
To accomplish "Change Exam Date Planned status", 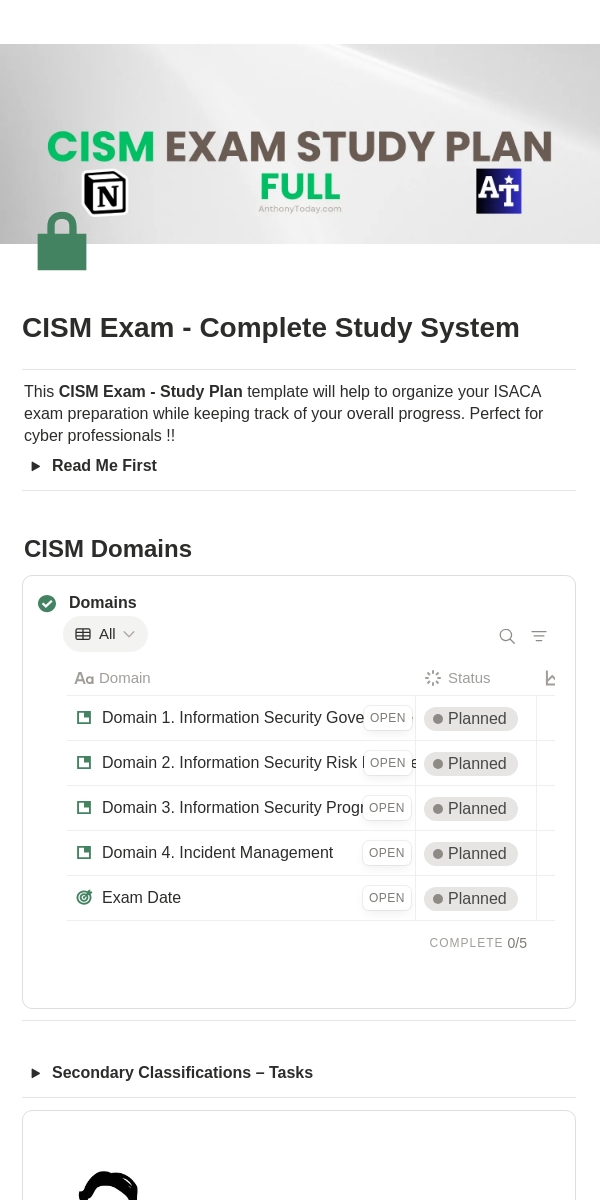I will 471,899.
